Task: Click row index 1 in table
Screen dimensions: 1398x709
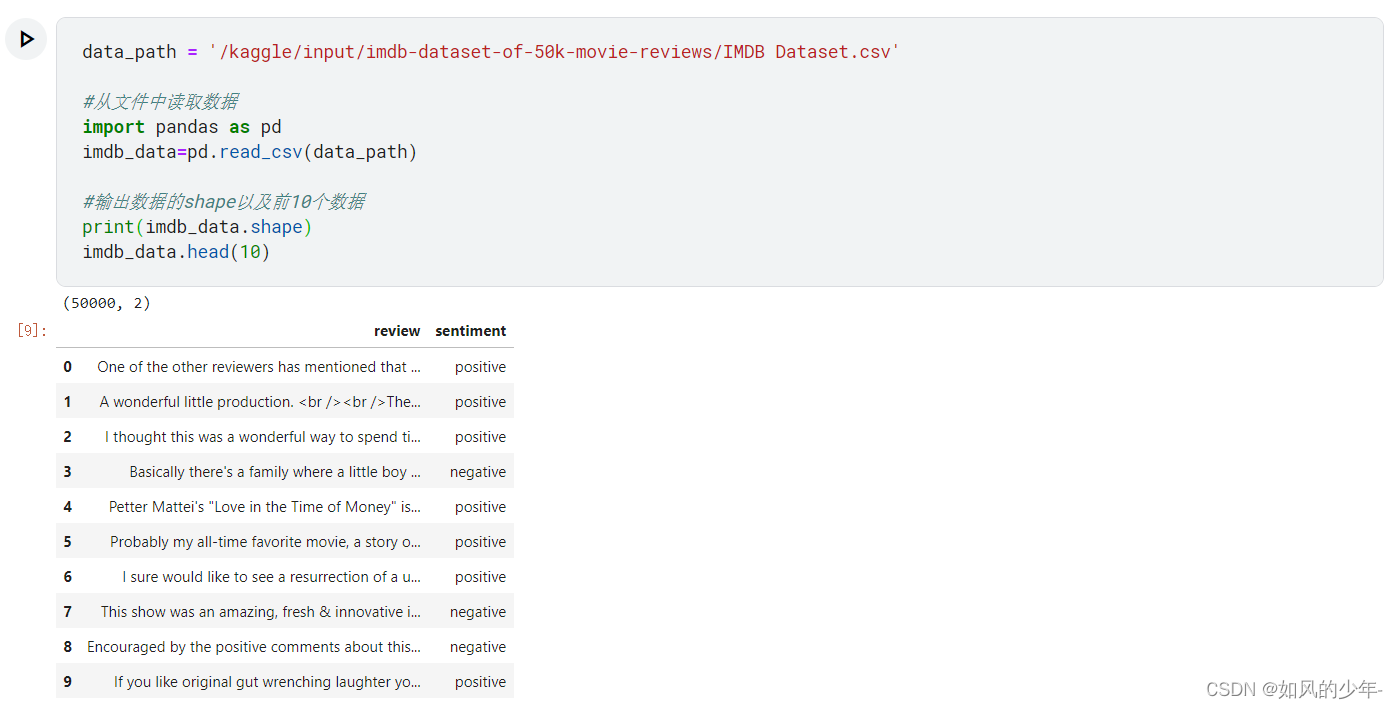Action: (68, 402)
